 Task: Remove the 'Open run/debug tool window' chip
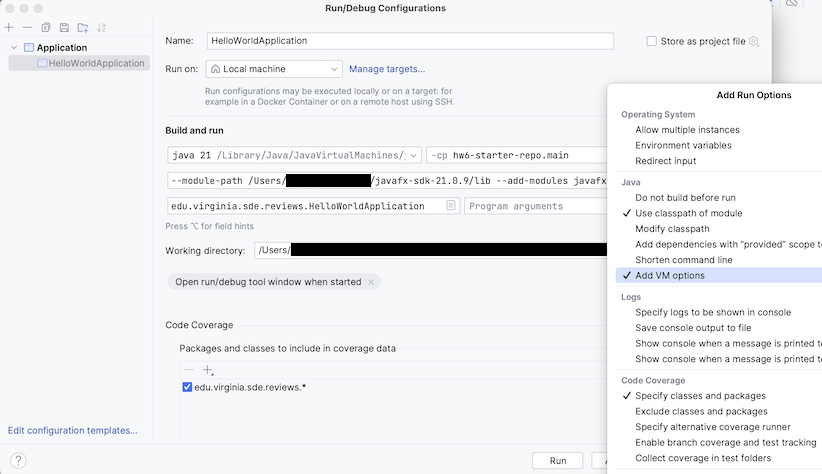tap(371, 282)
